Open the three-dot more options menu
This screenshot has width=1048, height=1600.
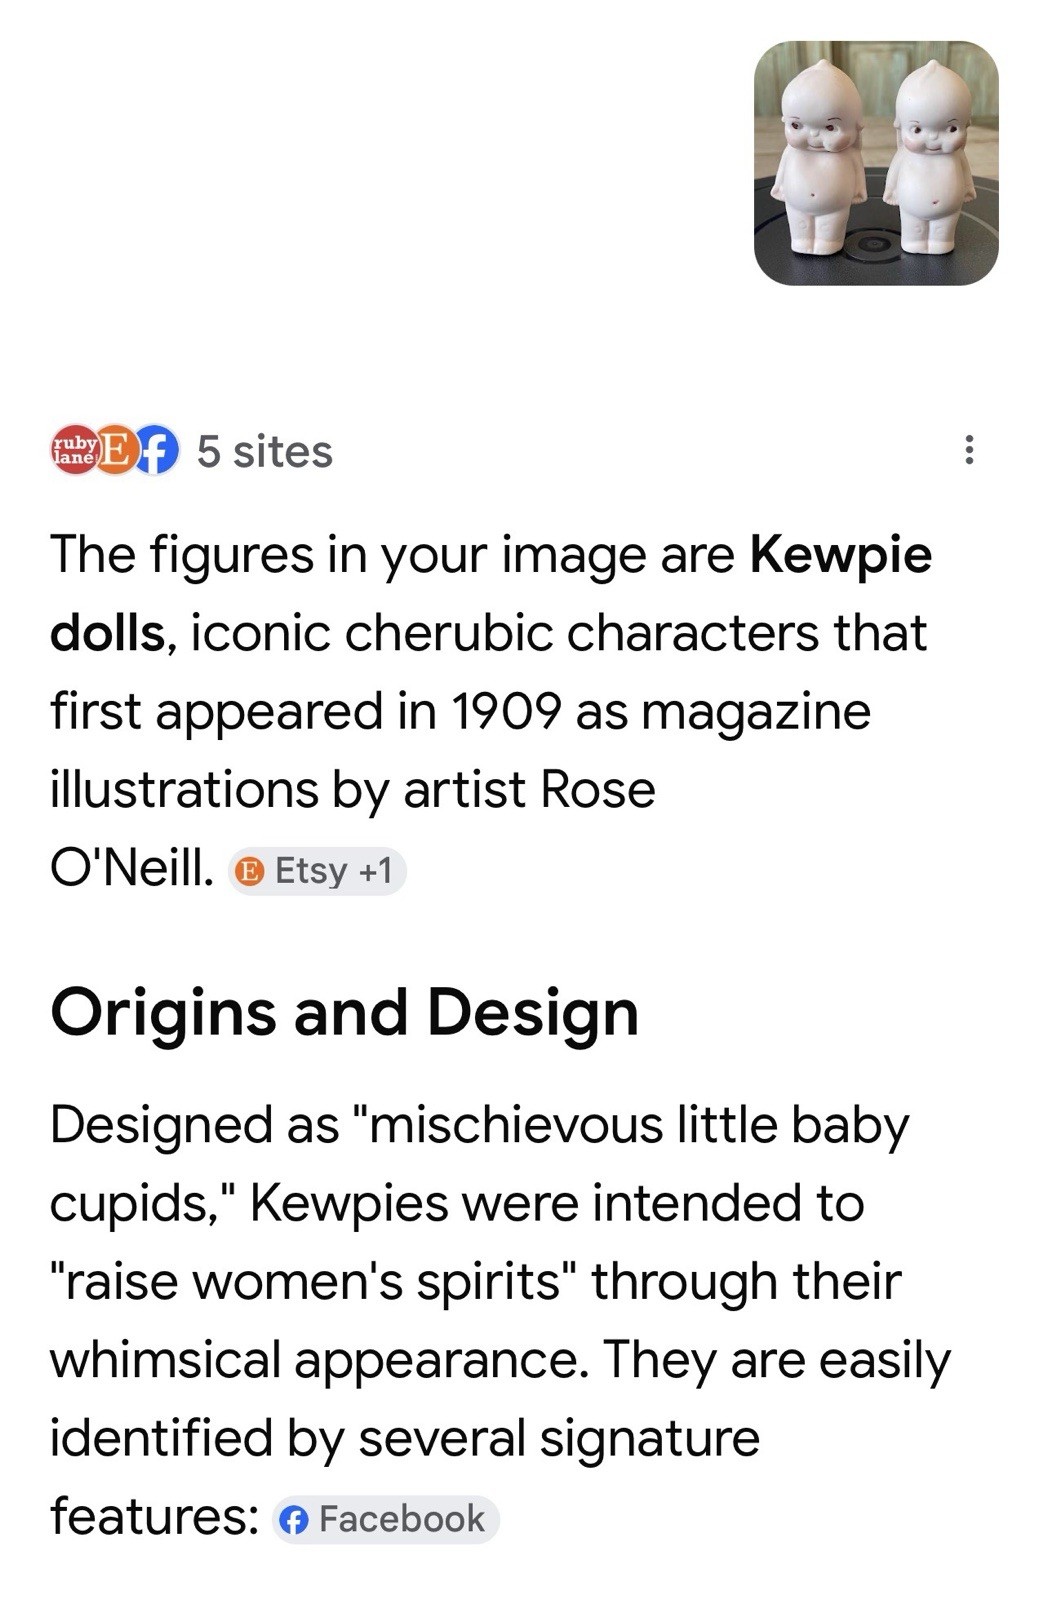click(968, 450)
